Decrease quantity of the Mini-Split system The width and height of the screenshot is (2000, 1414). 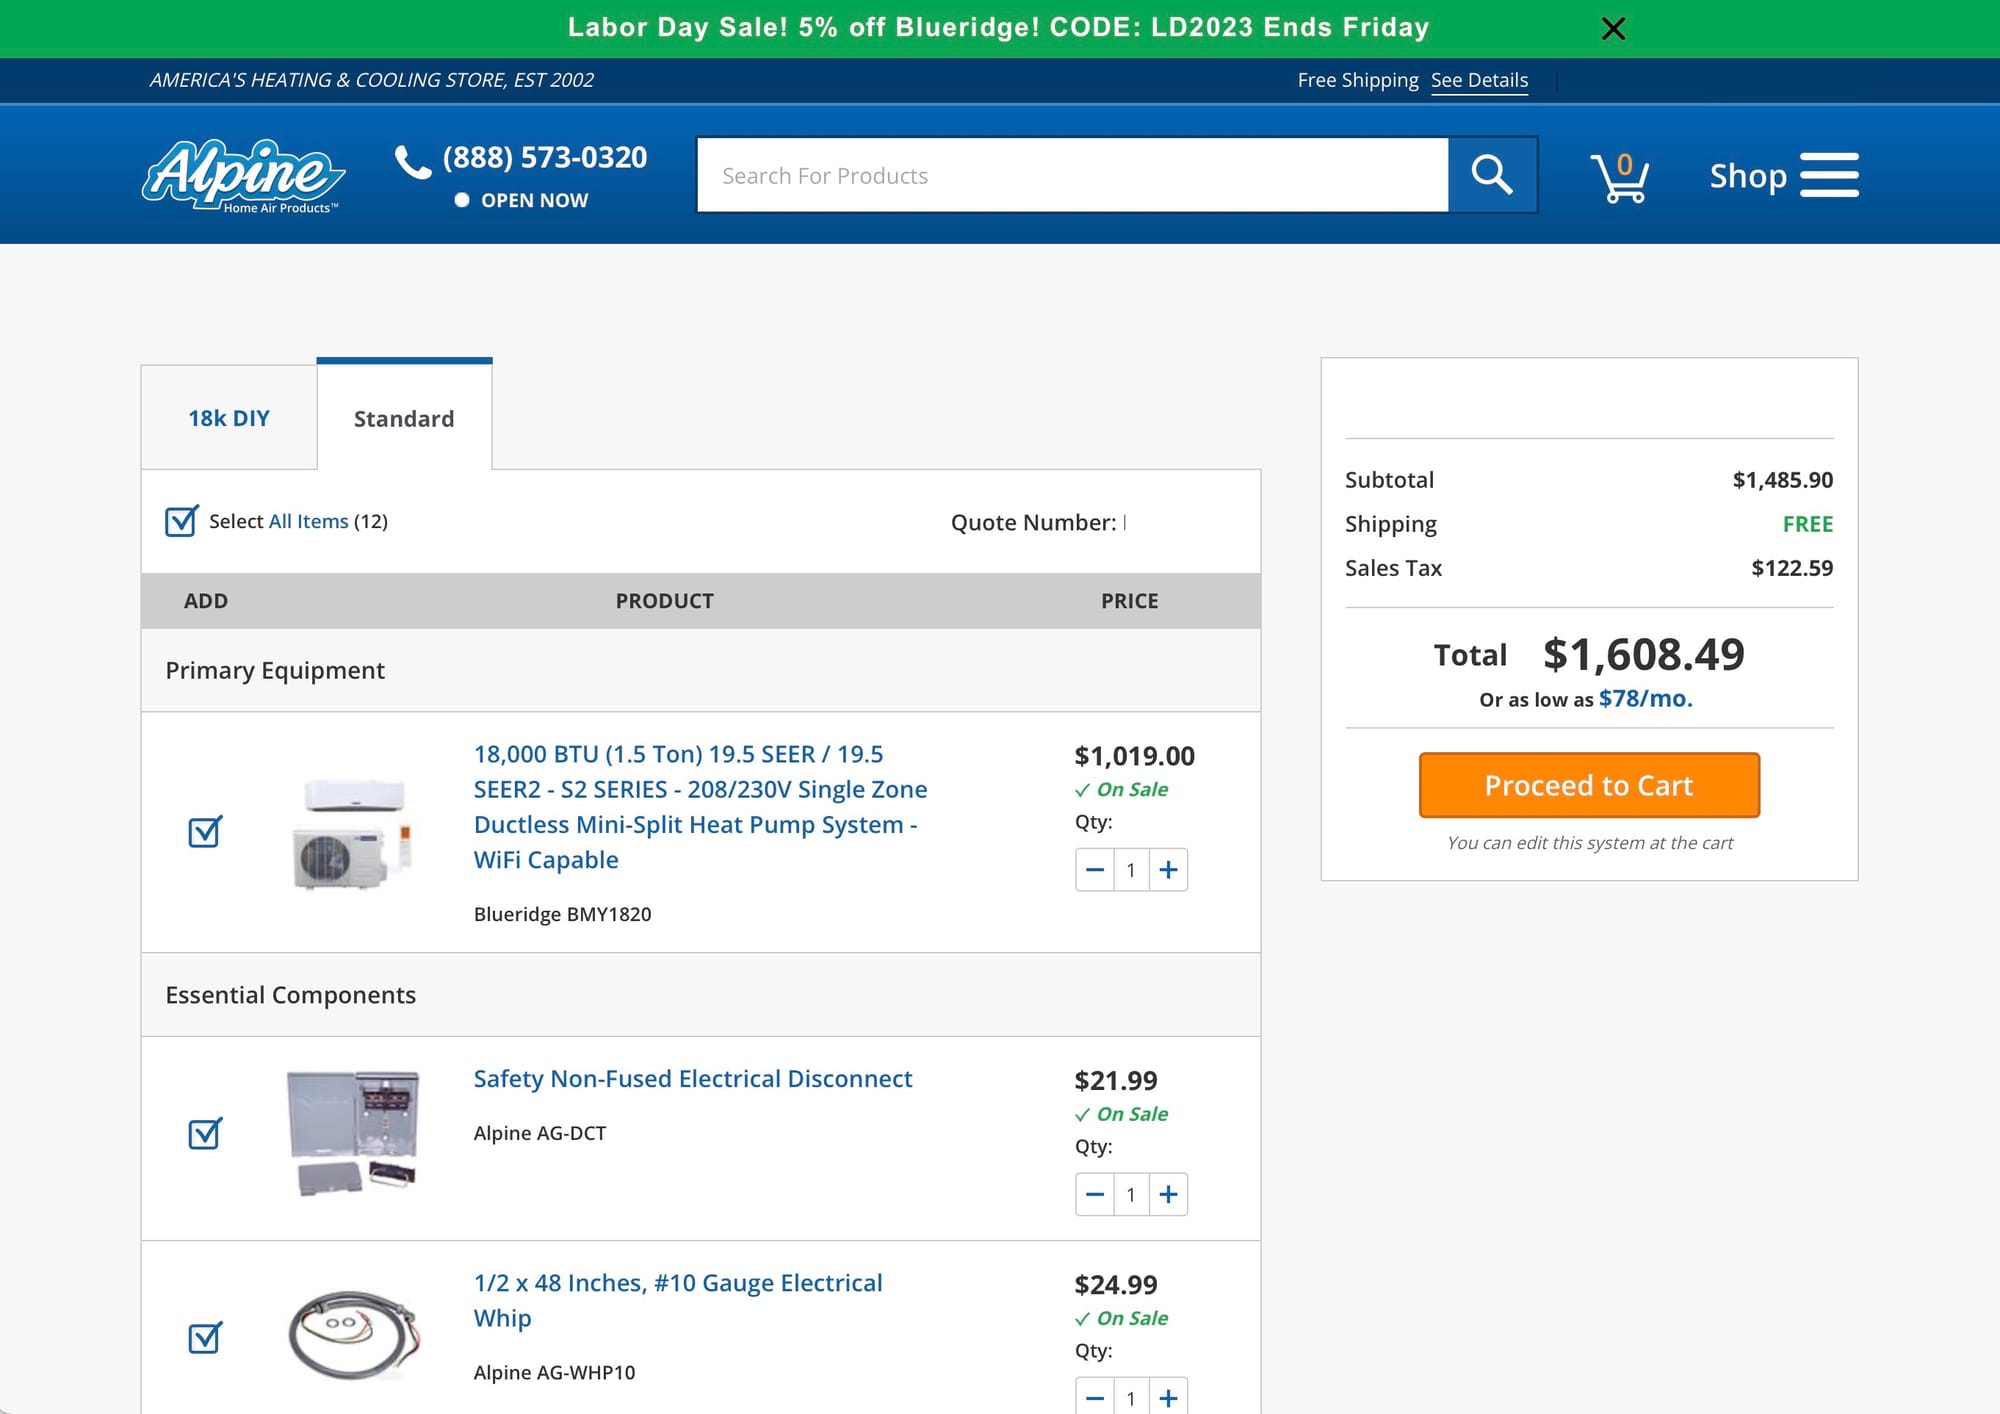(x=1095, y=870)
